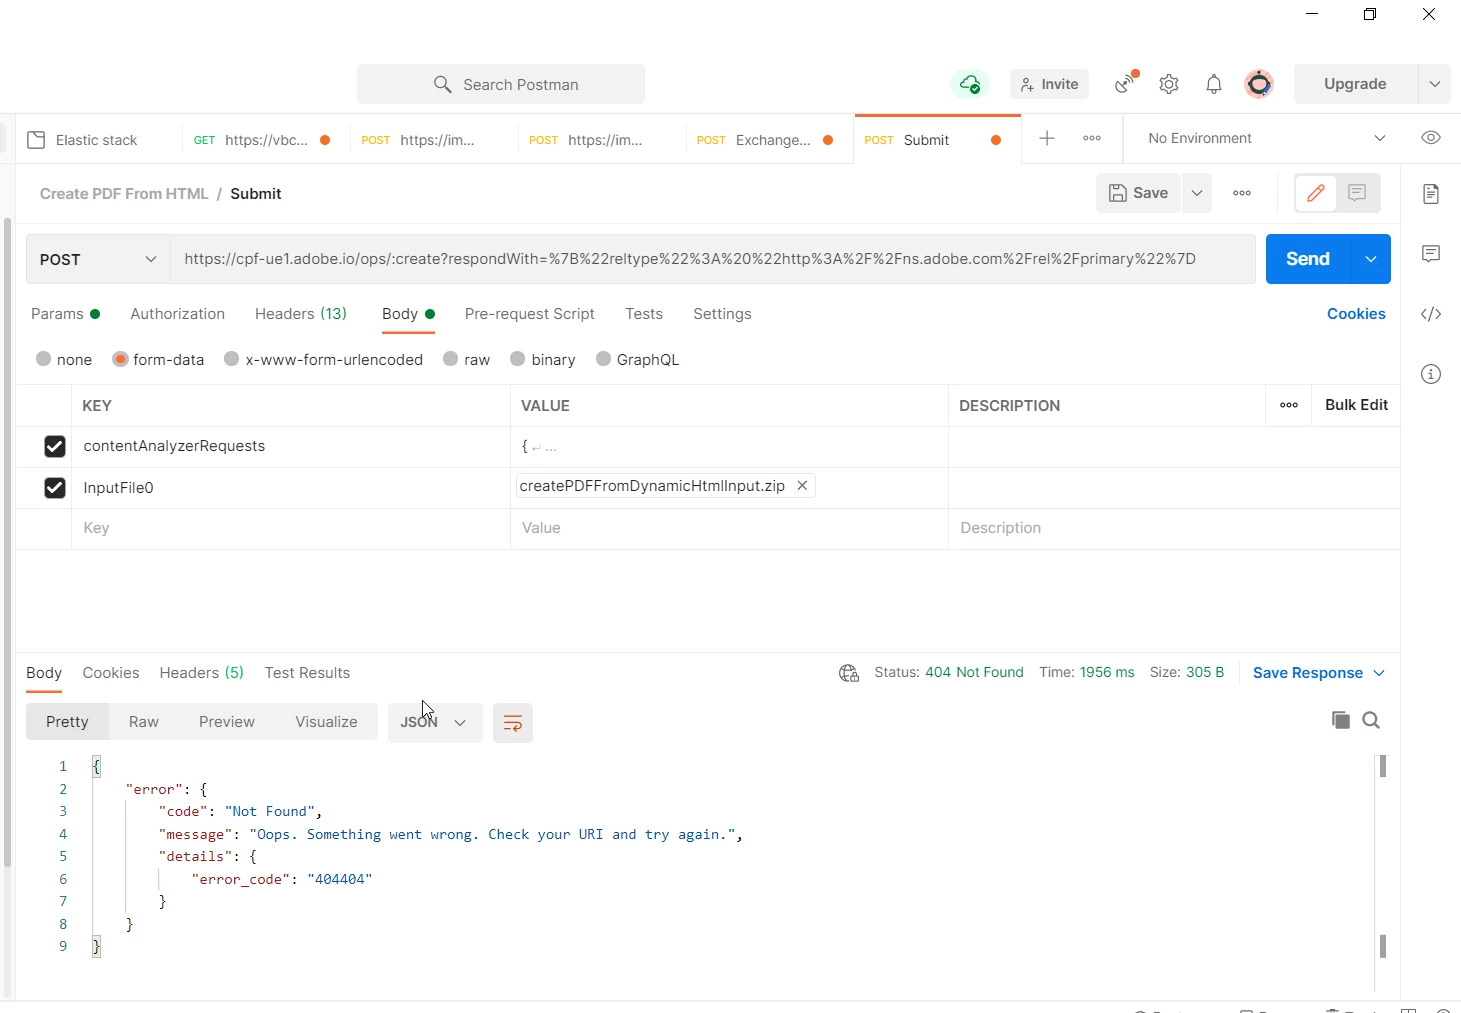Click the Upgrade button
Viewport: 1461px width, 1013px height.
pyautogui.click(x=1355, y=84)
